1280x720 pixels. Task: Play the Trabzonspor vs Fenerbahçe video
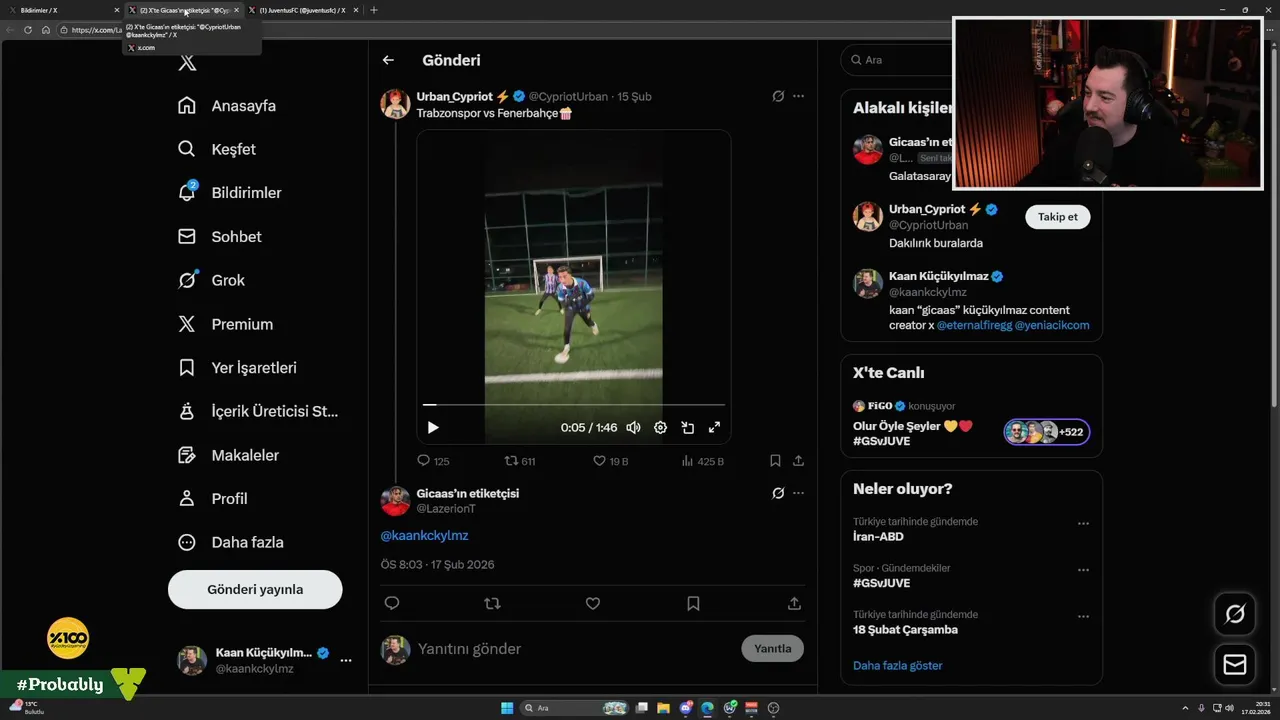tap(433, 427)
